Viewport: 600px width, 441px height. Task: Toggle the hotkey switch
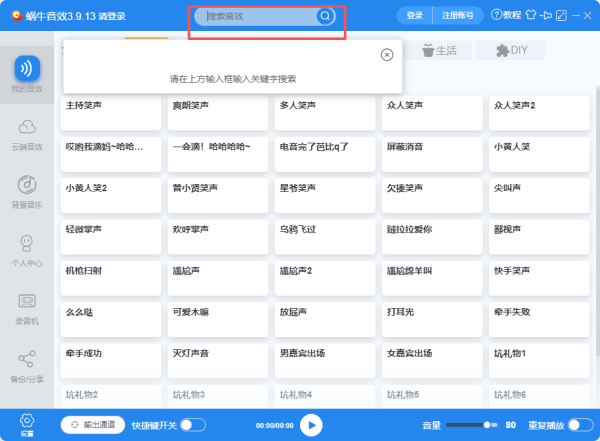pyautogui.click(x=193, y=425)
